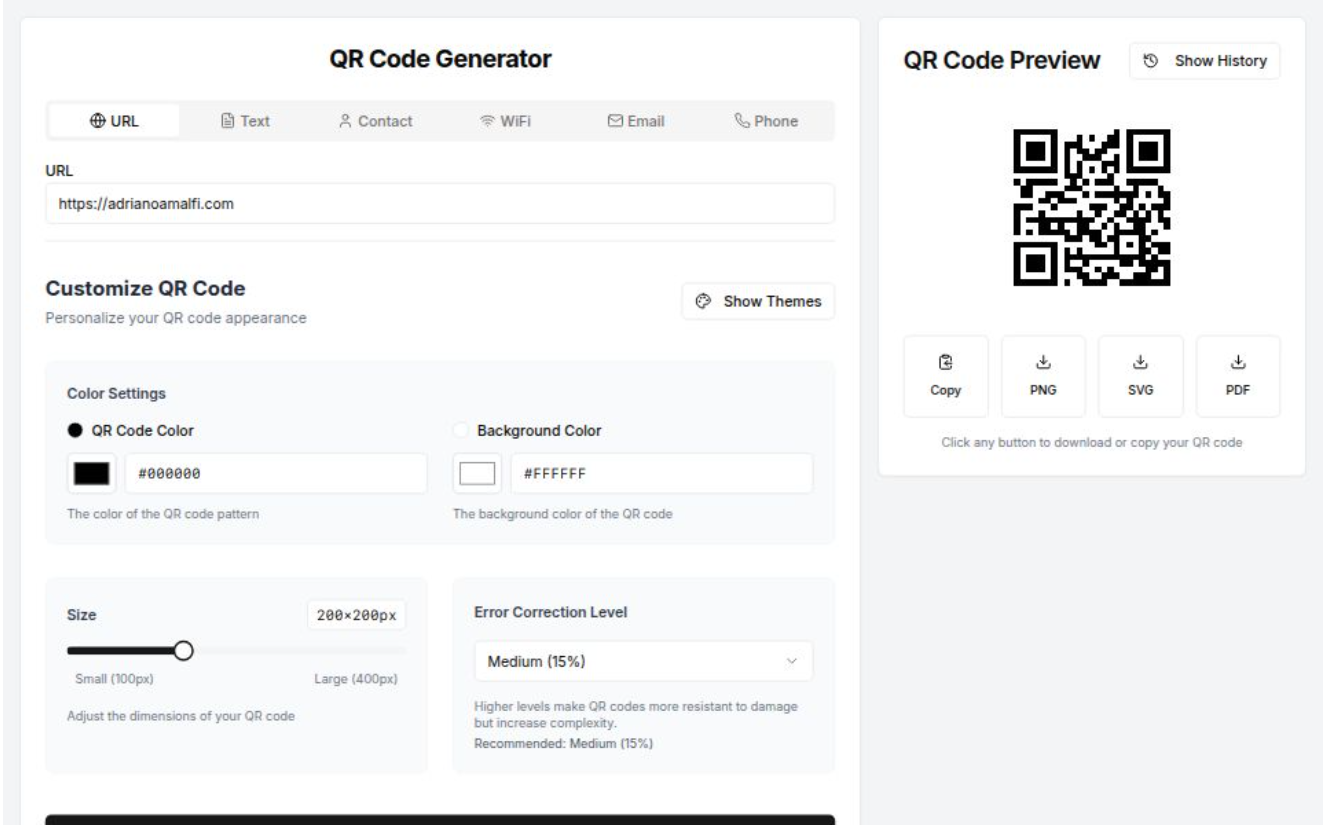Click the URL input field

[x=440, y=203]
